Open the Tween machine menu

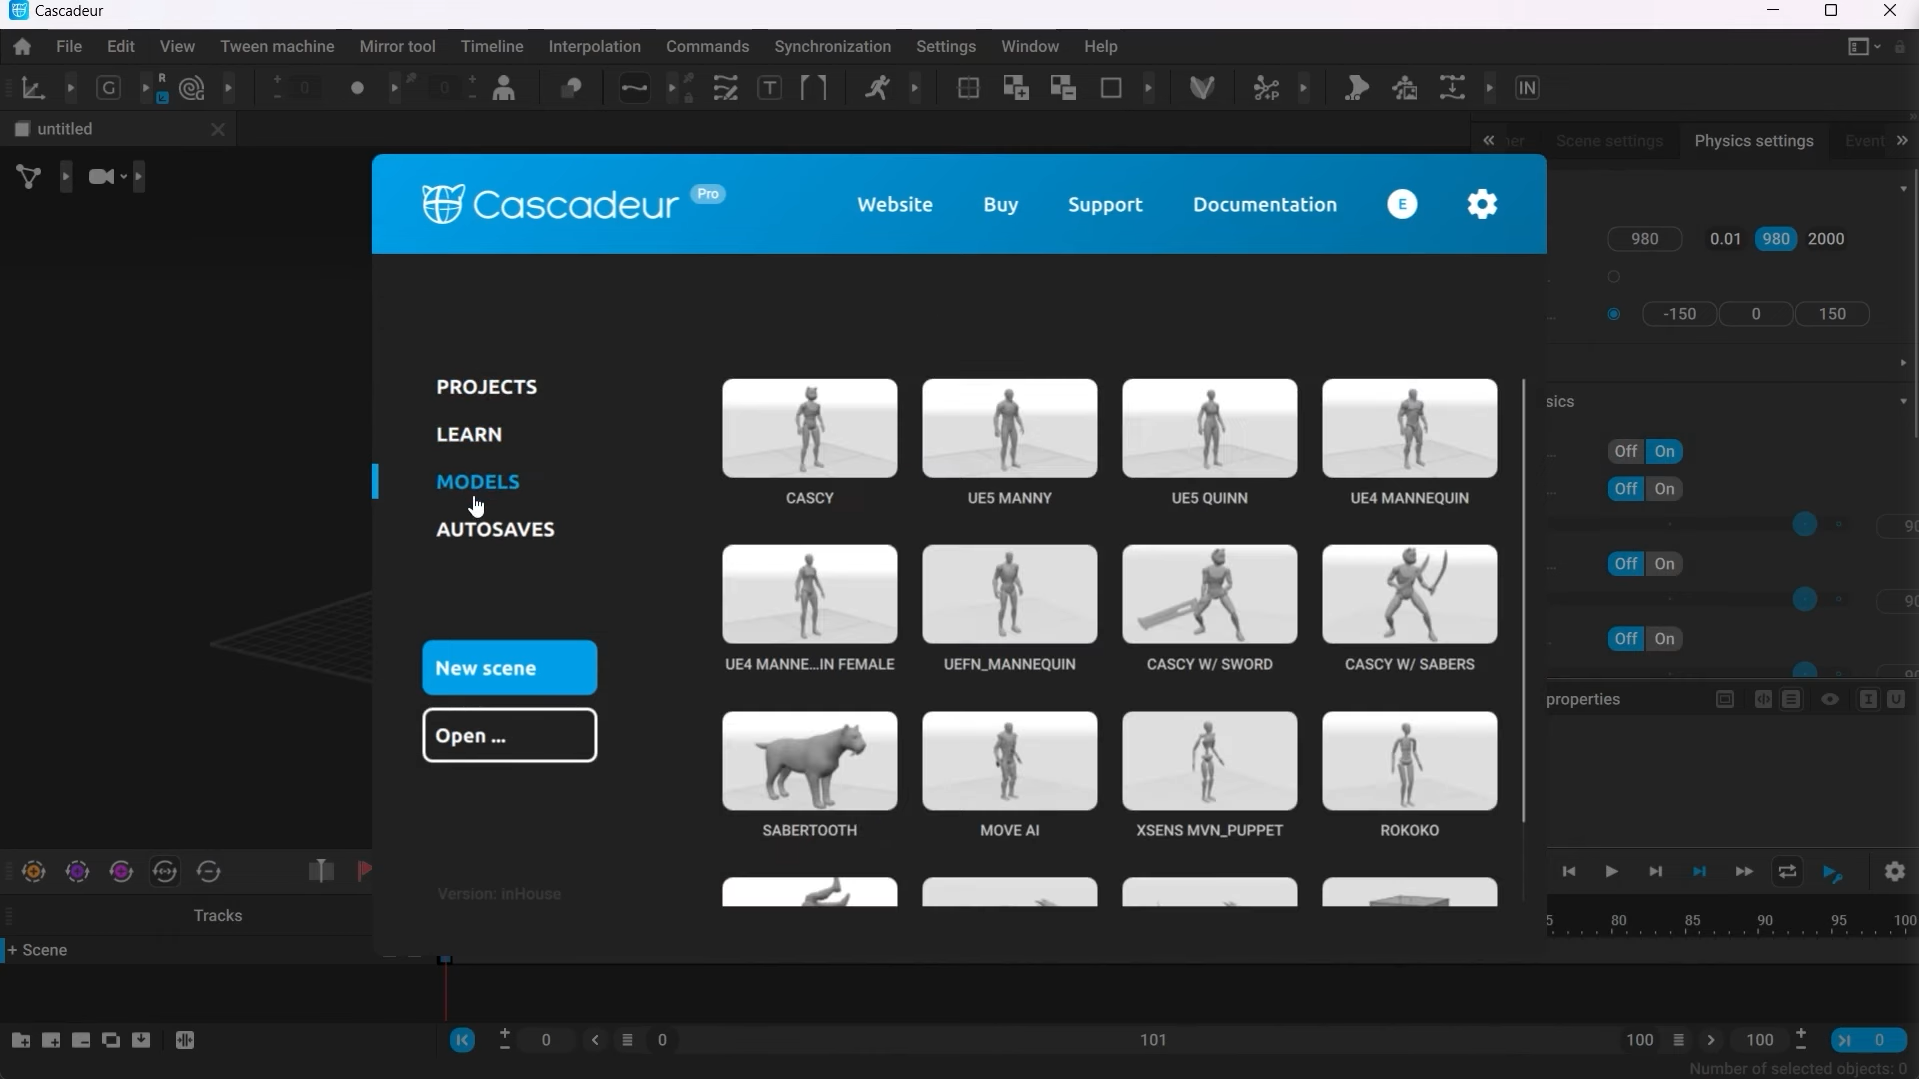[277, 47]
